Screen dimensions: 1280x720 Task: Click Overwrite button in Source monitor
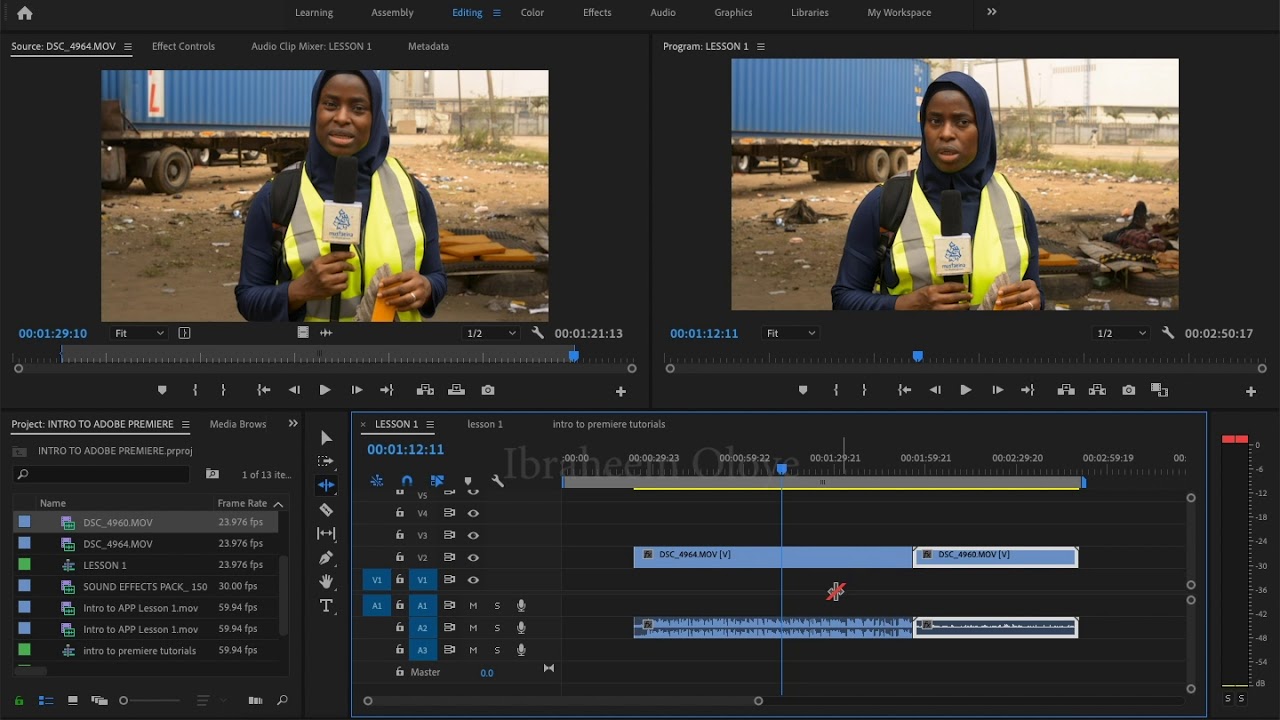(x=456, y=390)
